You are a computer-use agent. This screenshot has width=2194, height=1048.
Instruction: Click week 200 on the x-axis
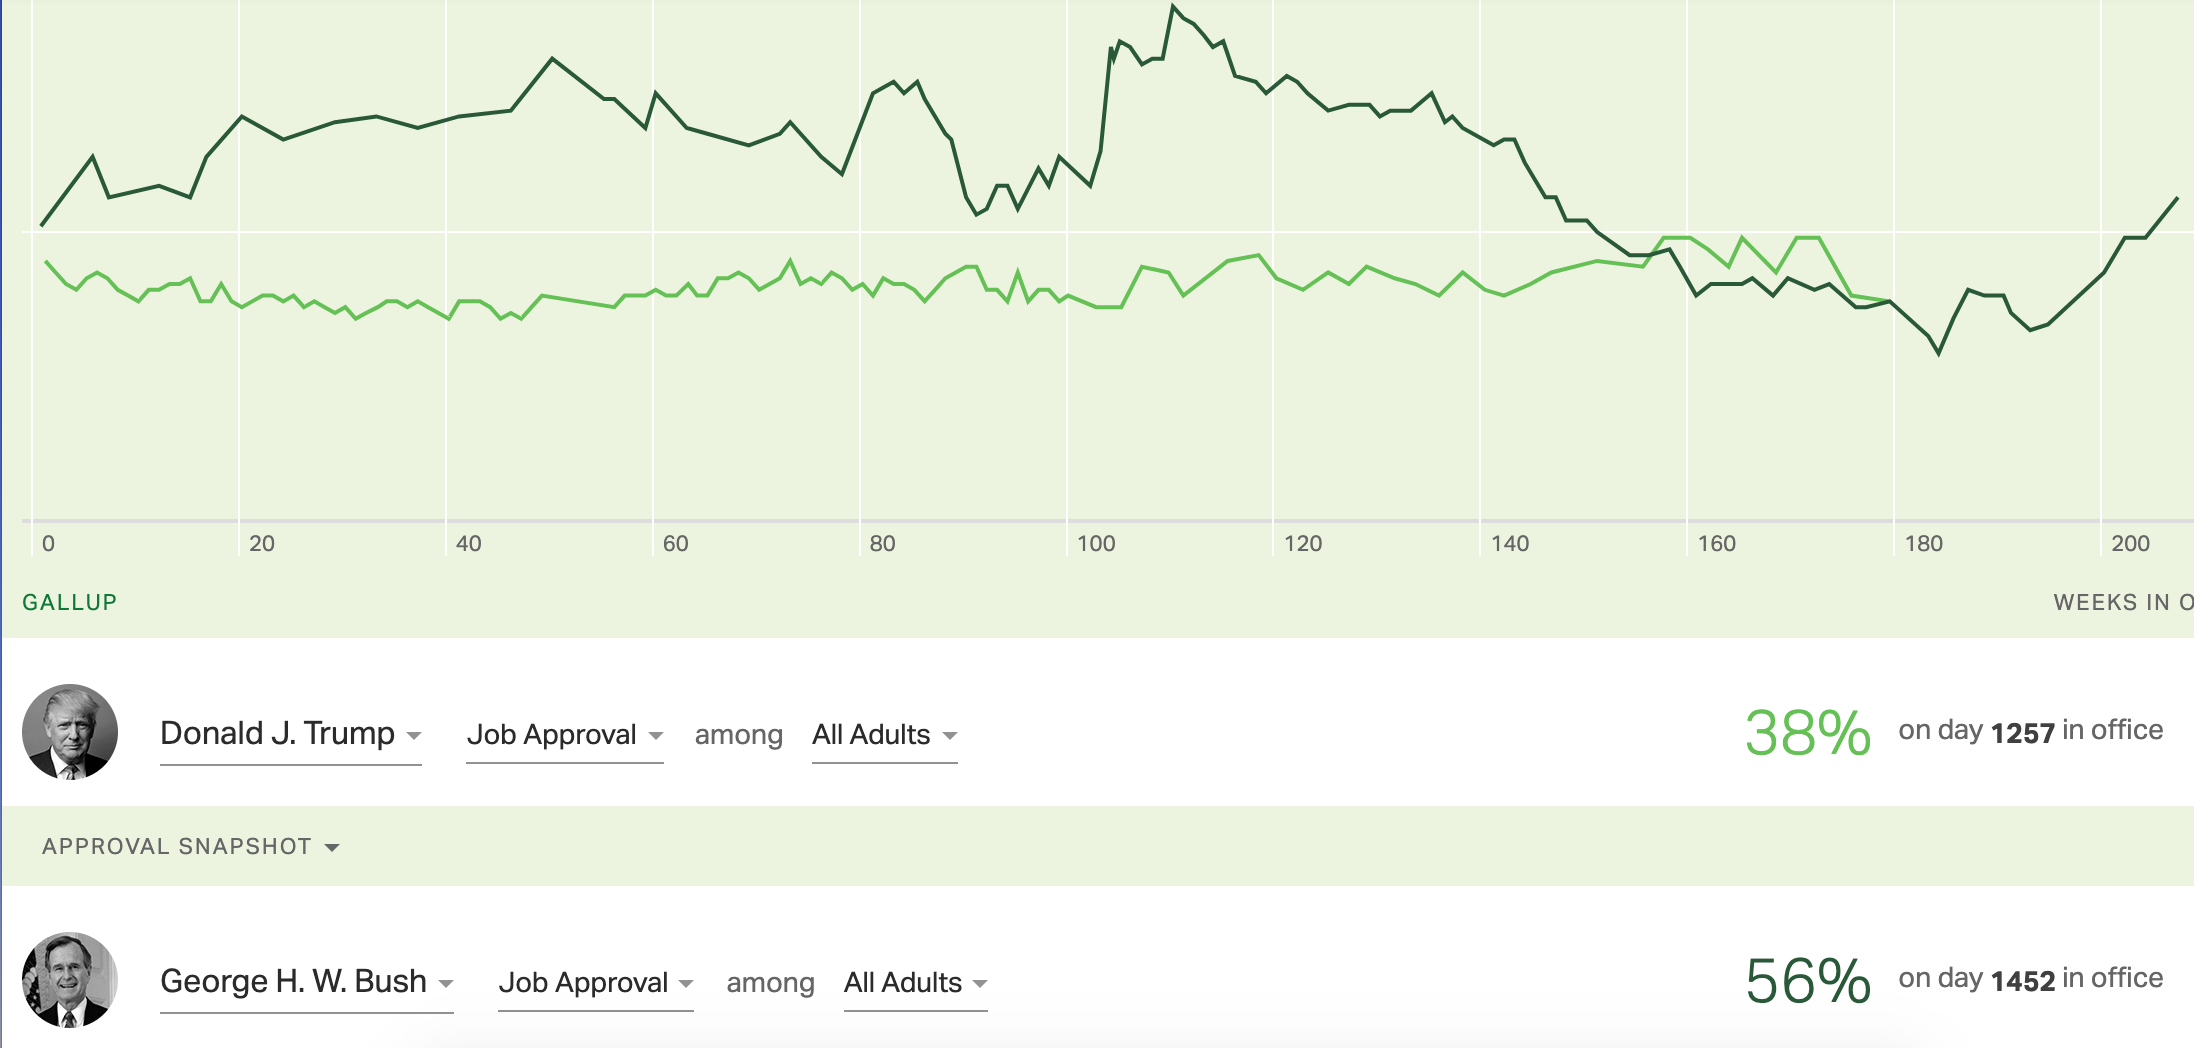tap(2130, 543)
